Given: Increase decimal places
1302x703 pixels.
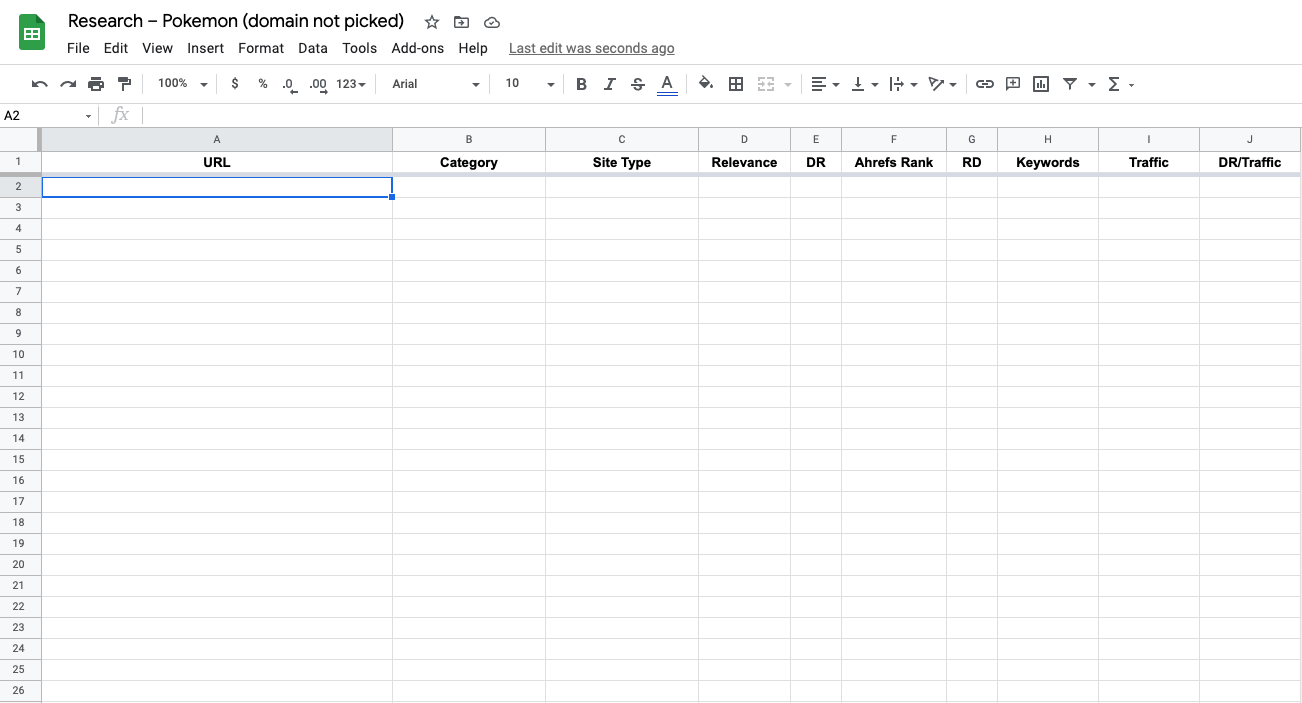Looking at the screenshot, I should tap(318, 85).
